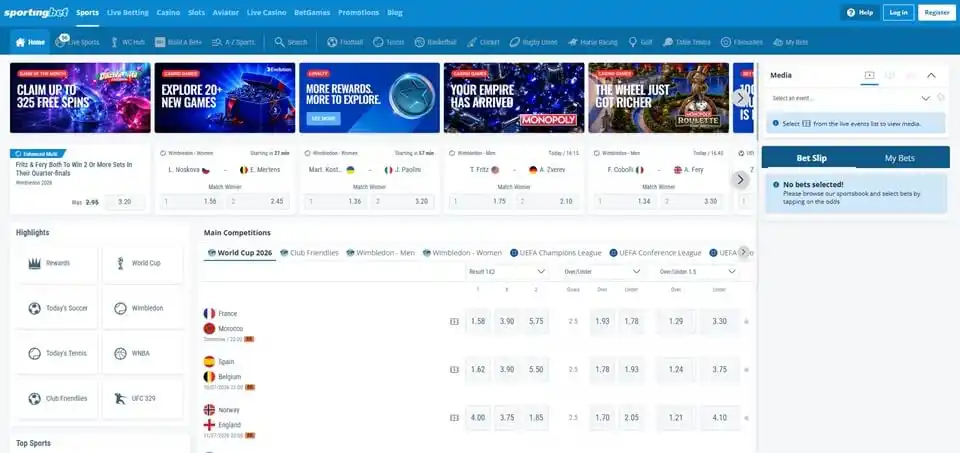Screen dimensions: 960x453
Task: Open the Select an event dropdown
Action: pos(851,98)
